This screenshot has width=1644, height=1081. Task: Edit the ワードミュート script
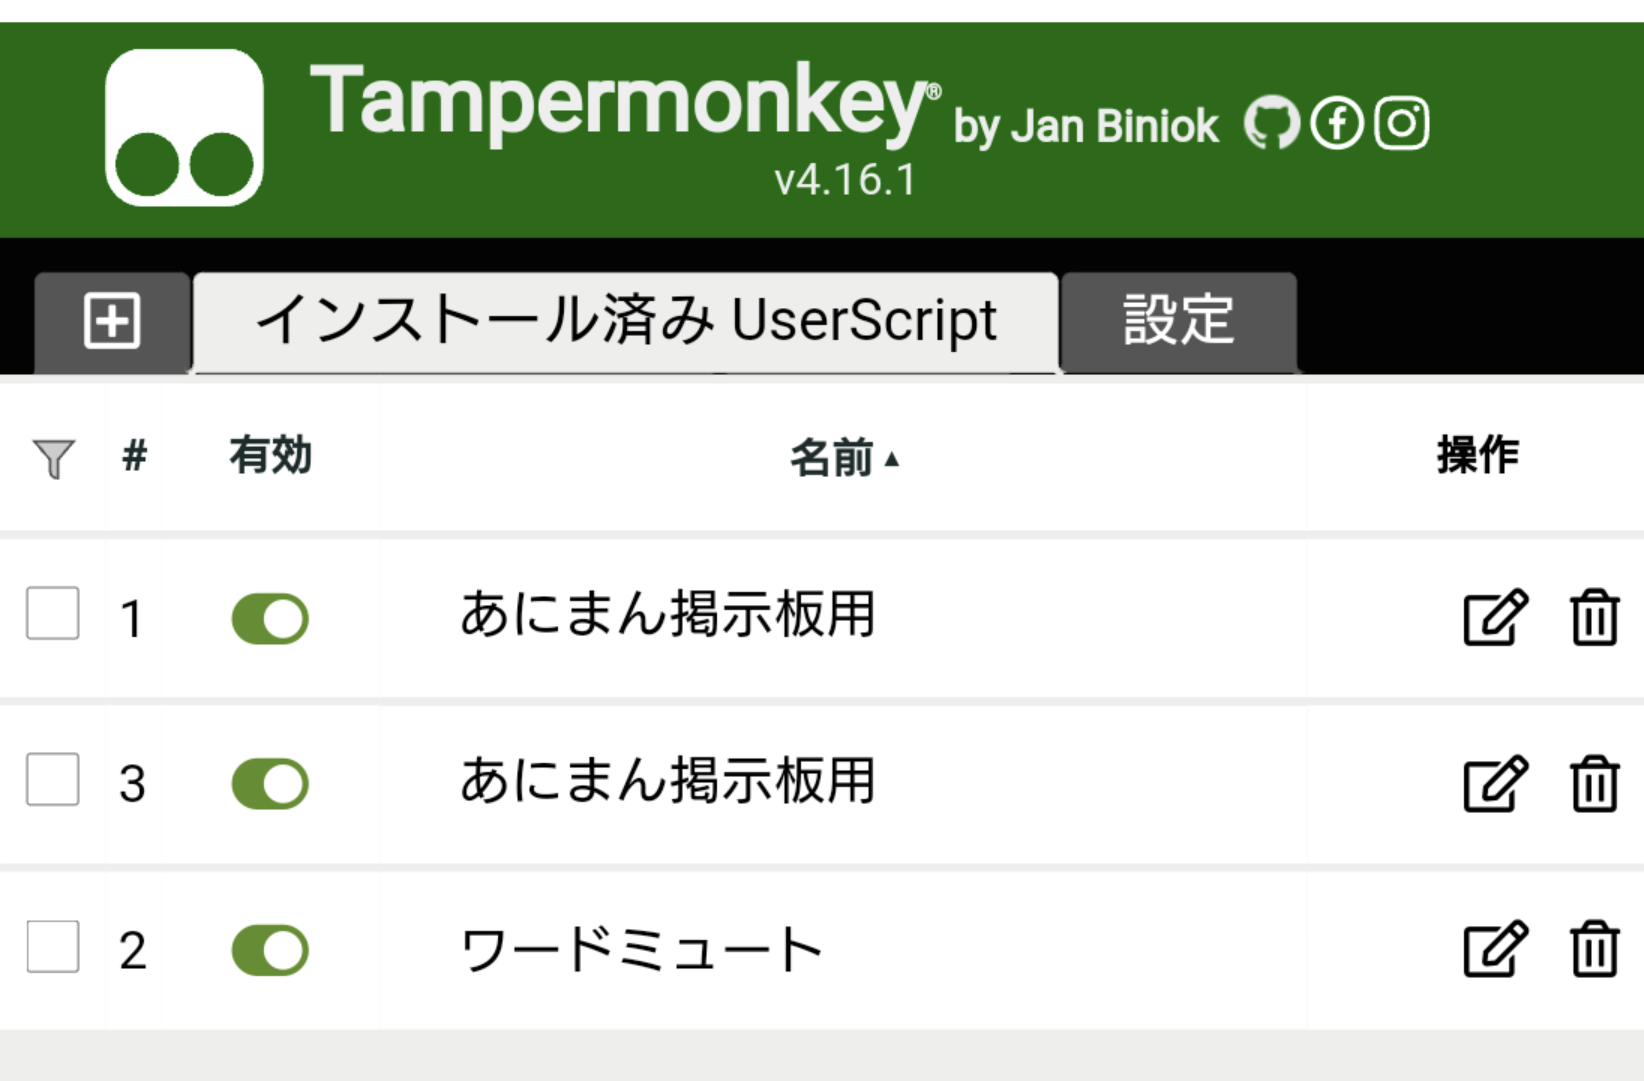click(1495, 949)
